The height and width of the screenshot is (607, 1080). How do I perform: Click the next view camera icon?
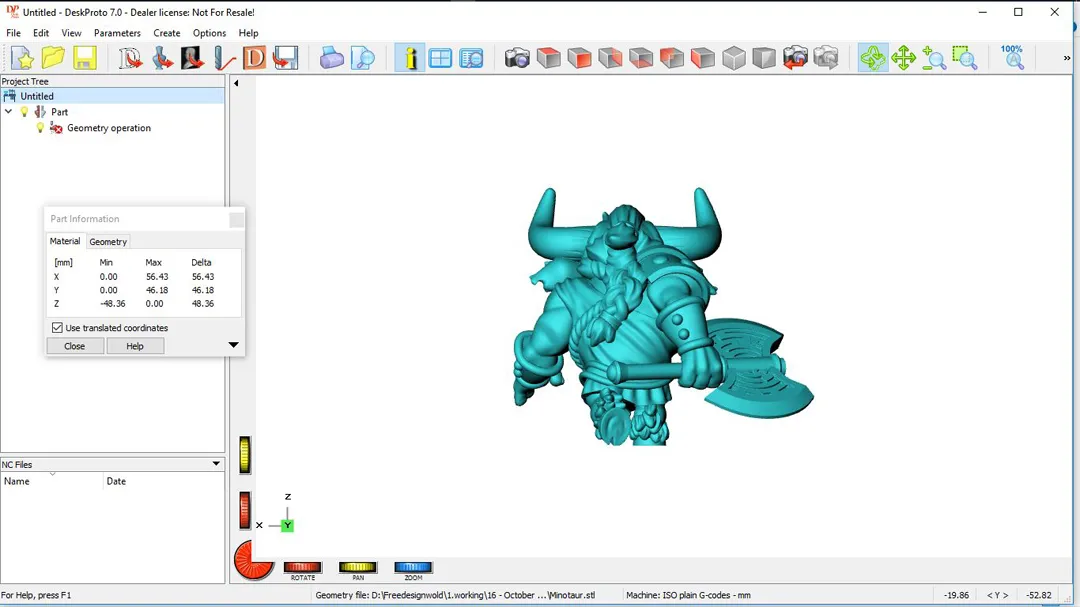coord(826,58)
